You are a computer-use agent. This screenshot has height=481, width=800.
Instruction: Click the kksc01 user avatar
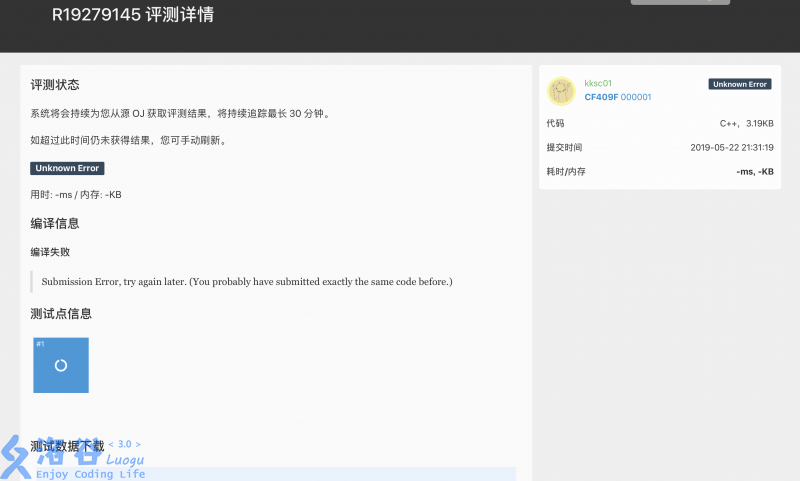(x=561, y=91)
